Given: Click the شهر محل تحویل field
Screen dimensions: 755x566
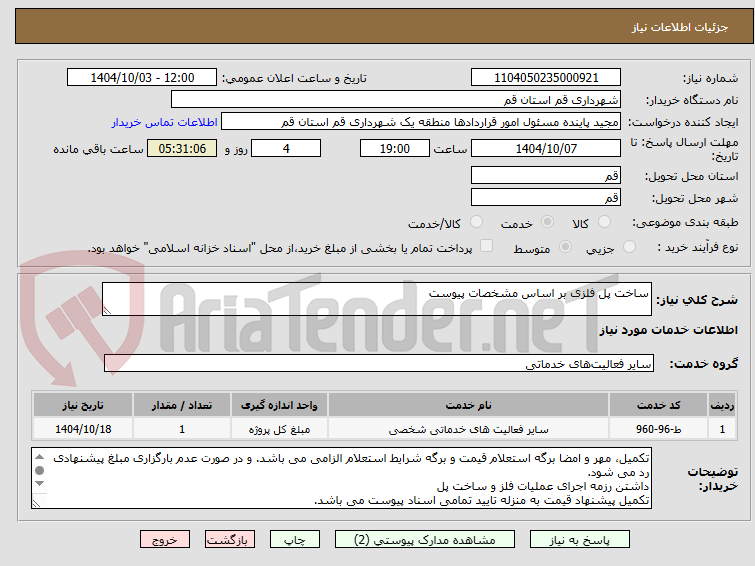Looking at the screenshot, I should [546, 197].
